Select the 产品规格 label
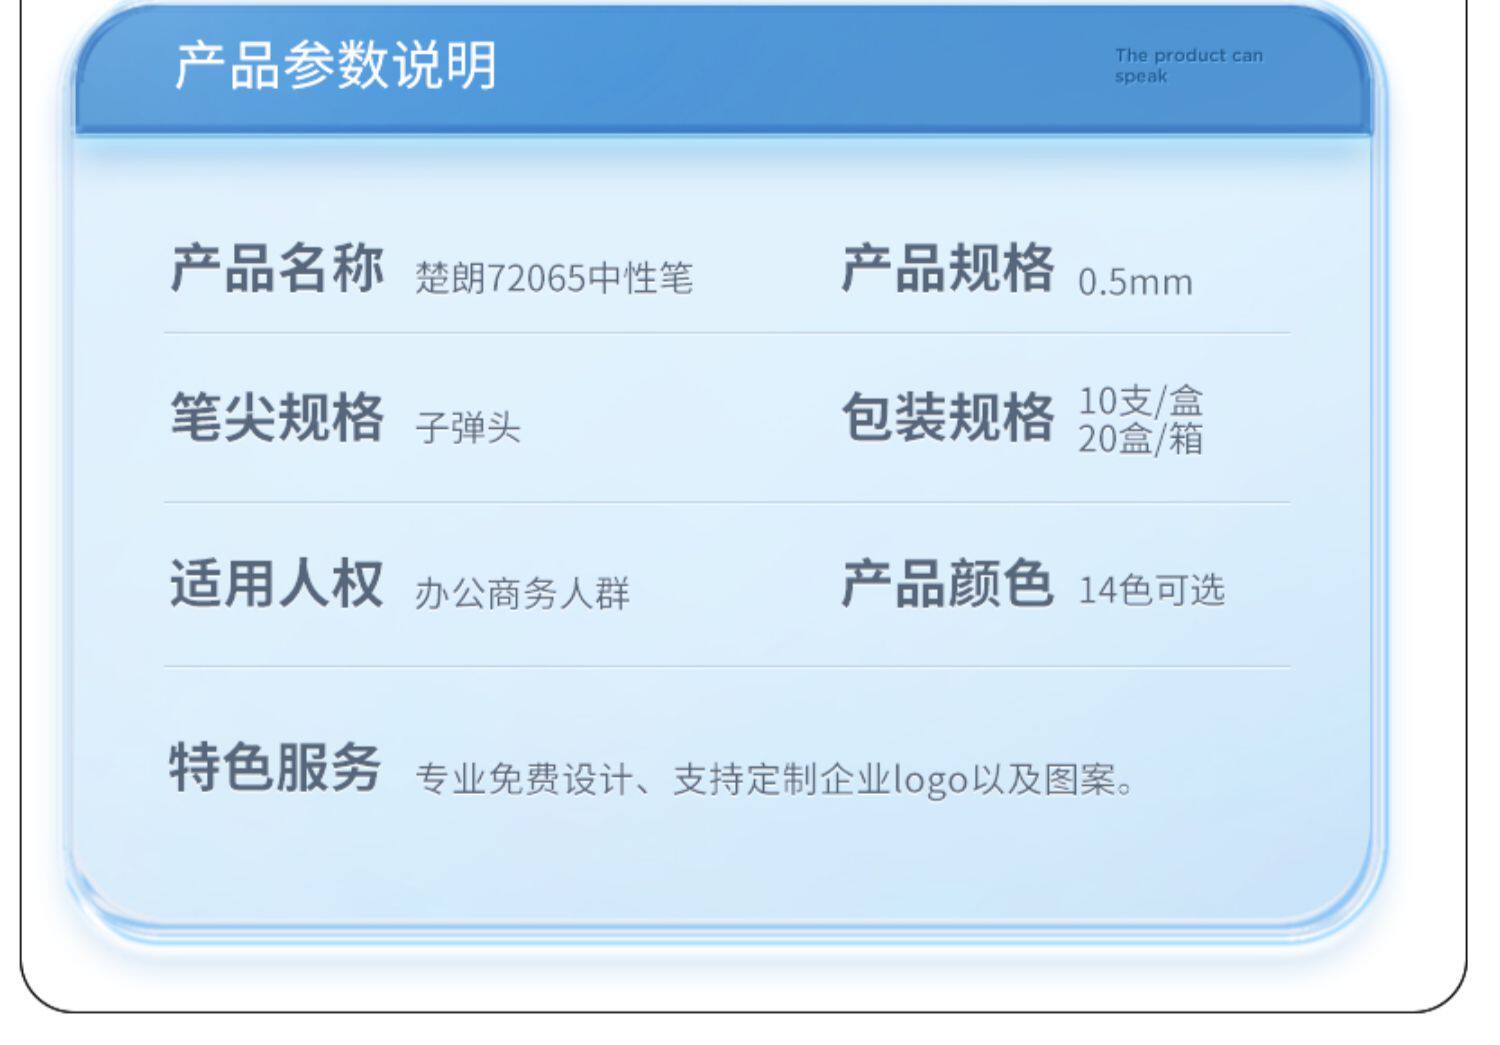Image resolution: width=1500 pixels, height=1045 pixels. tap(948, 268)
